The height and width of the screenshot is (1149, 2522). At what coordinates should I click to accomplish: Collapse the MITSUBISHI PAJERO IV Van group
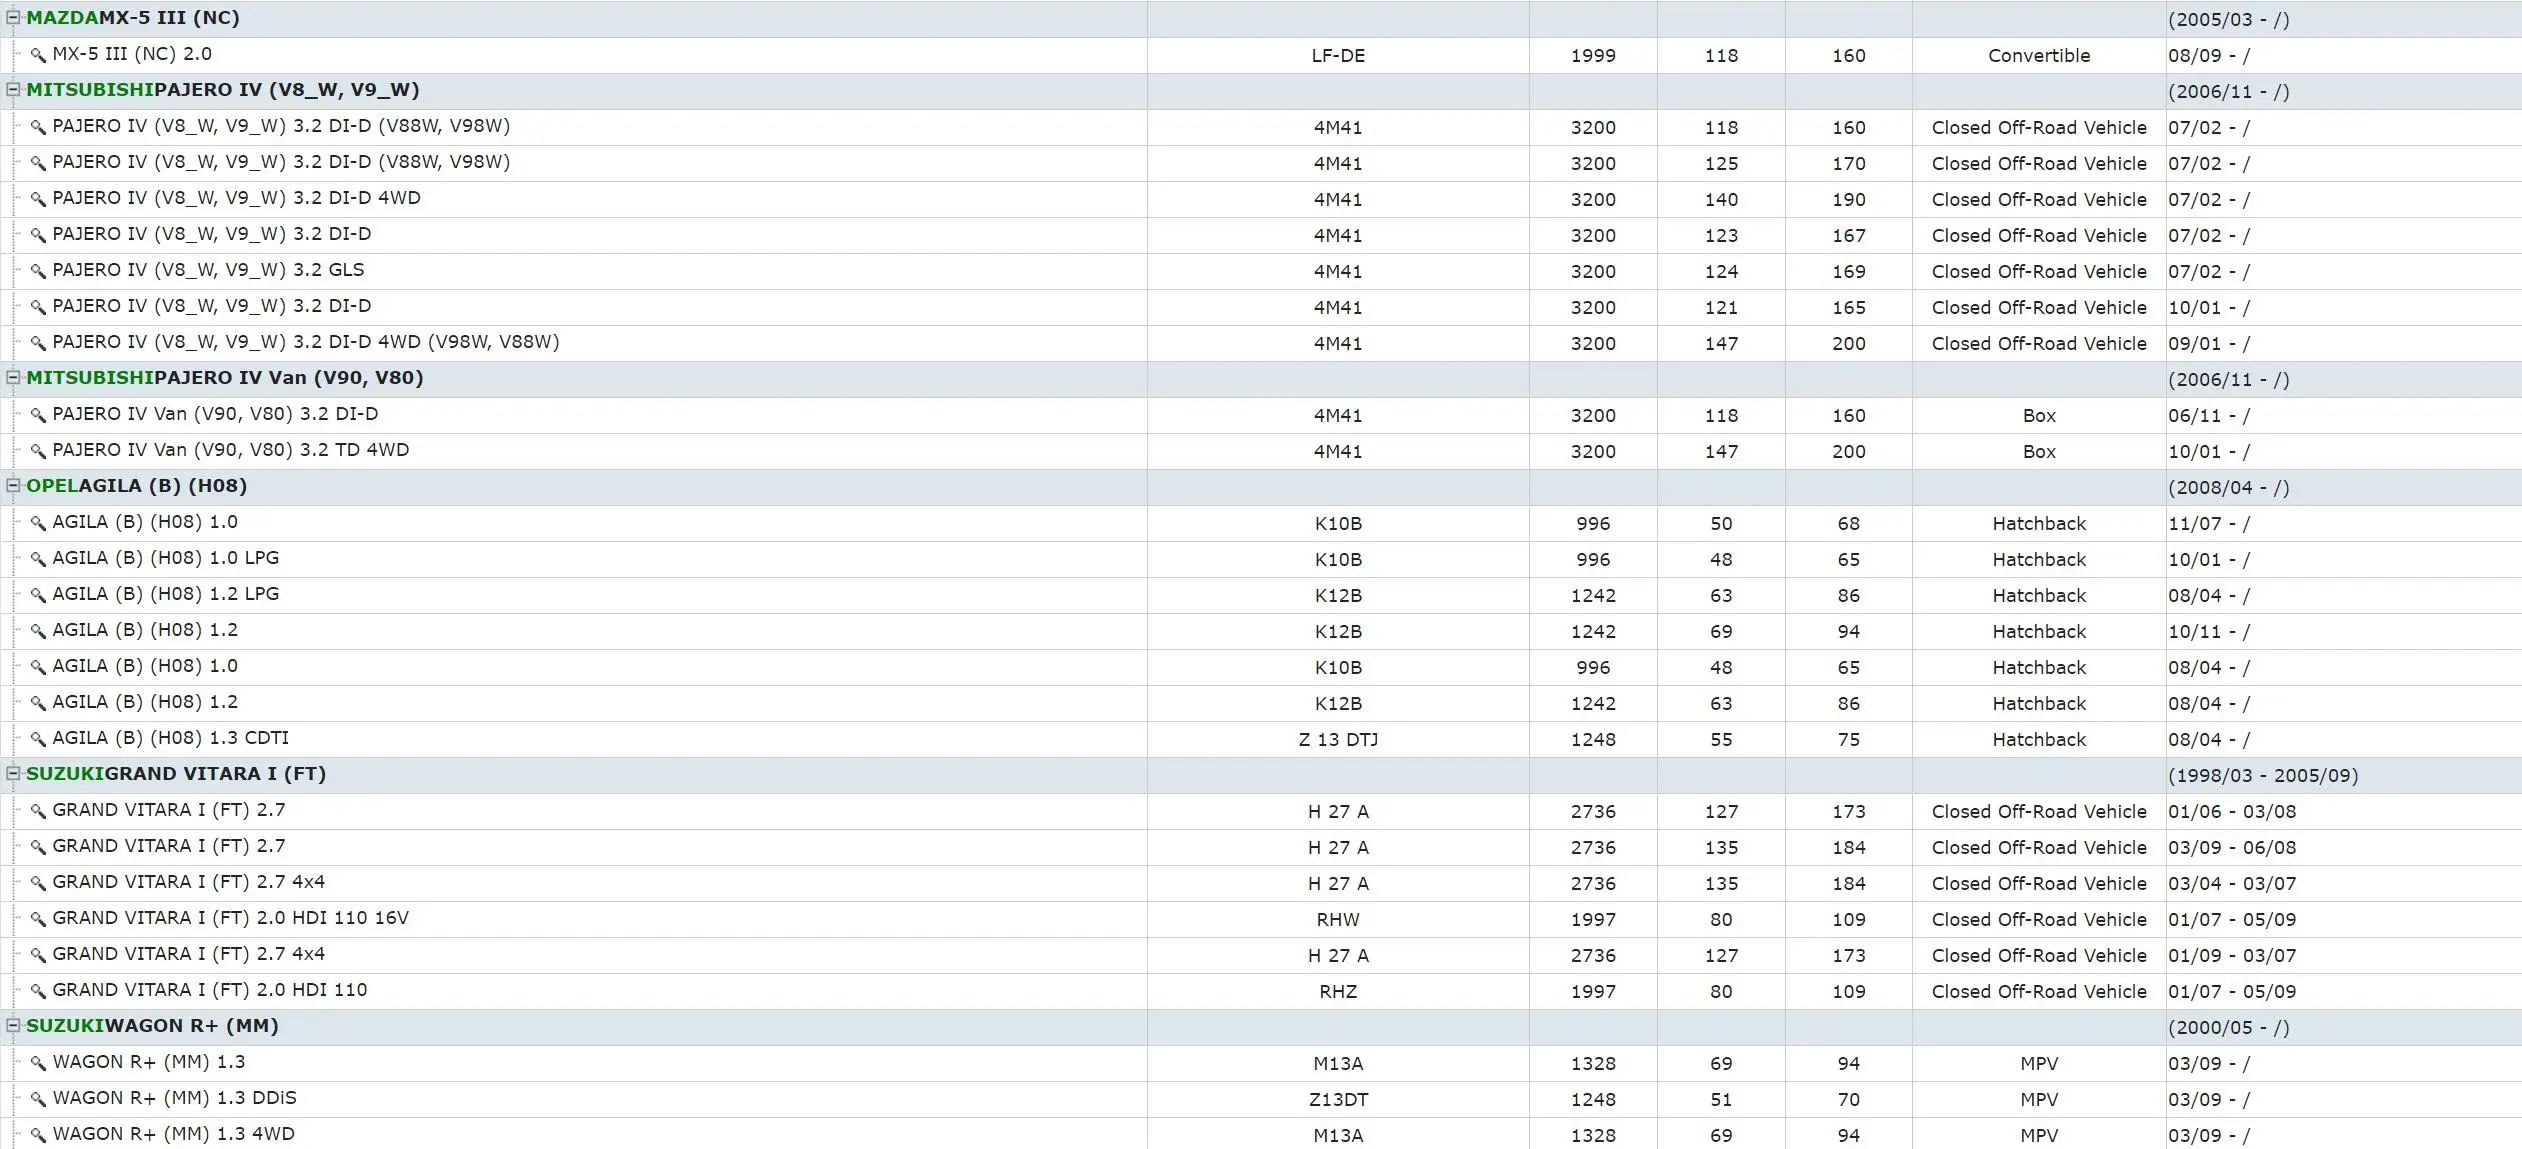point(14,377)
